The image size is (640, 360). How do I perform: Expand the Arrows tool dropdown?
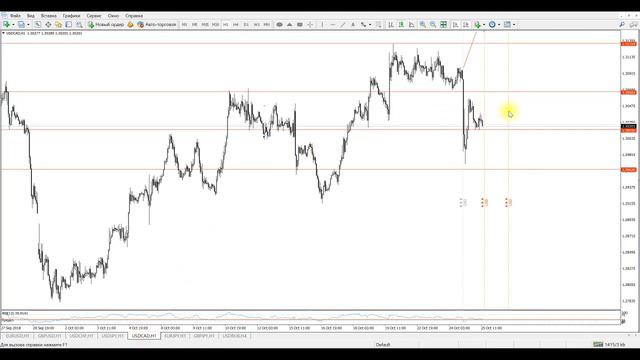click(x=370, y=24)
